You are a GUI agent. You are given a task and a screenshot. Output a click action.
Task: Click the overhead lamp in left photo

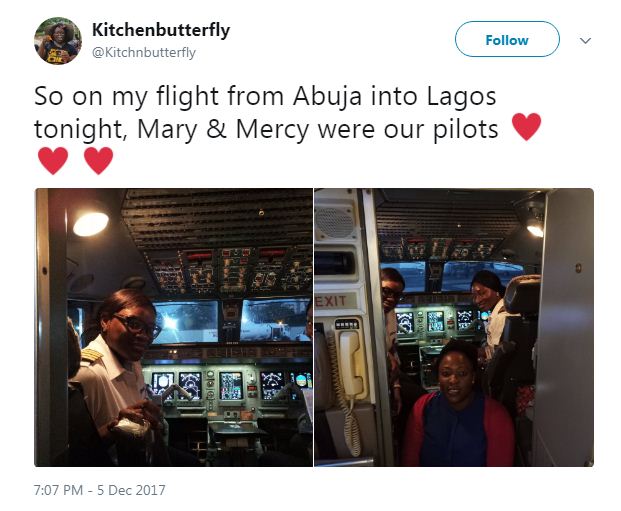point(91,223)
